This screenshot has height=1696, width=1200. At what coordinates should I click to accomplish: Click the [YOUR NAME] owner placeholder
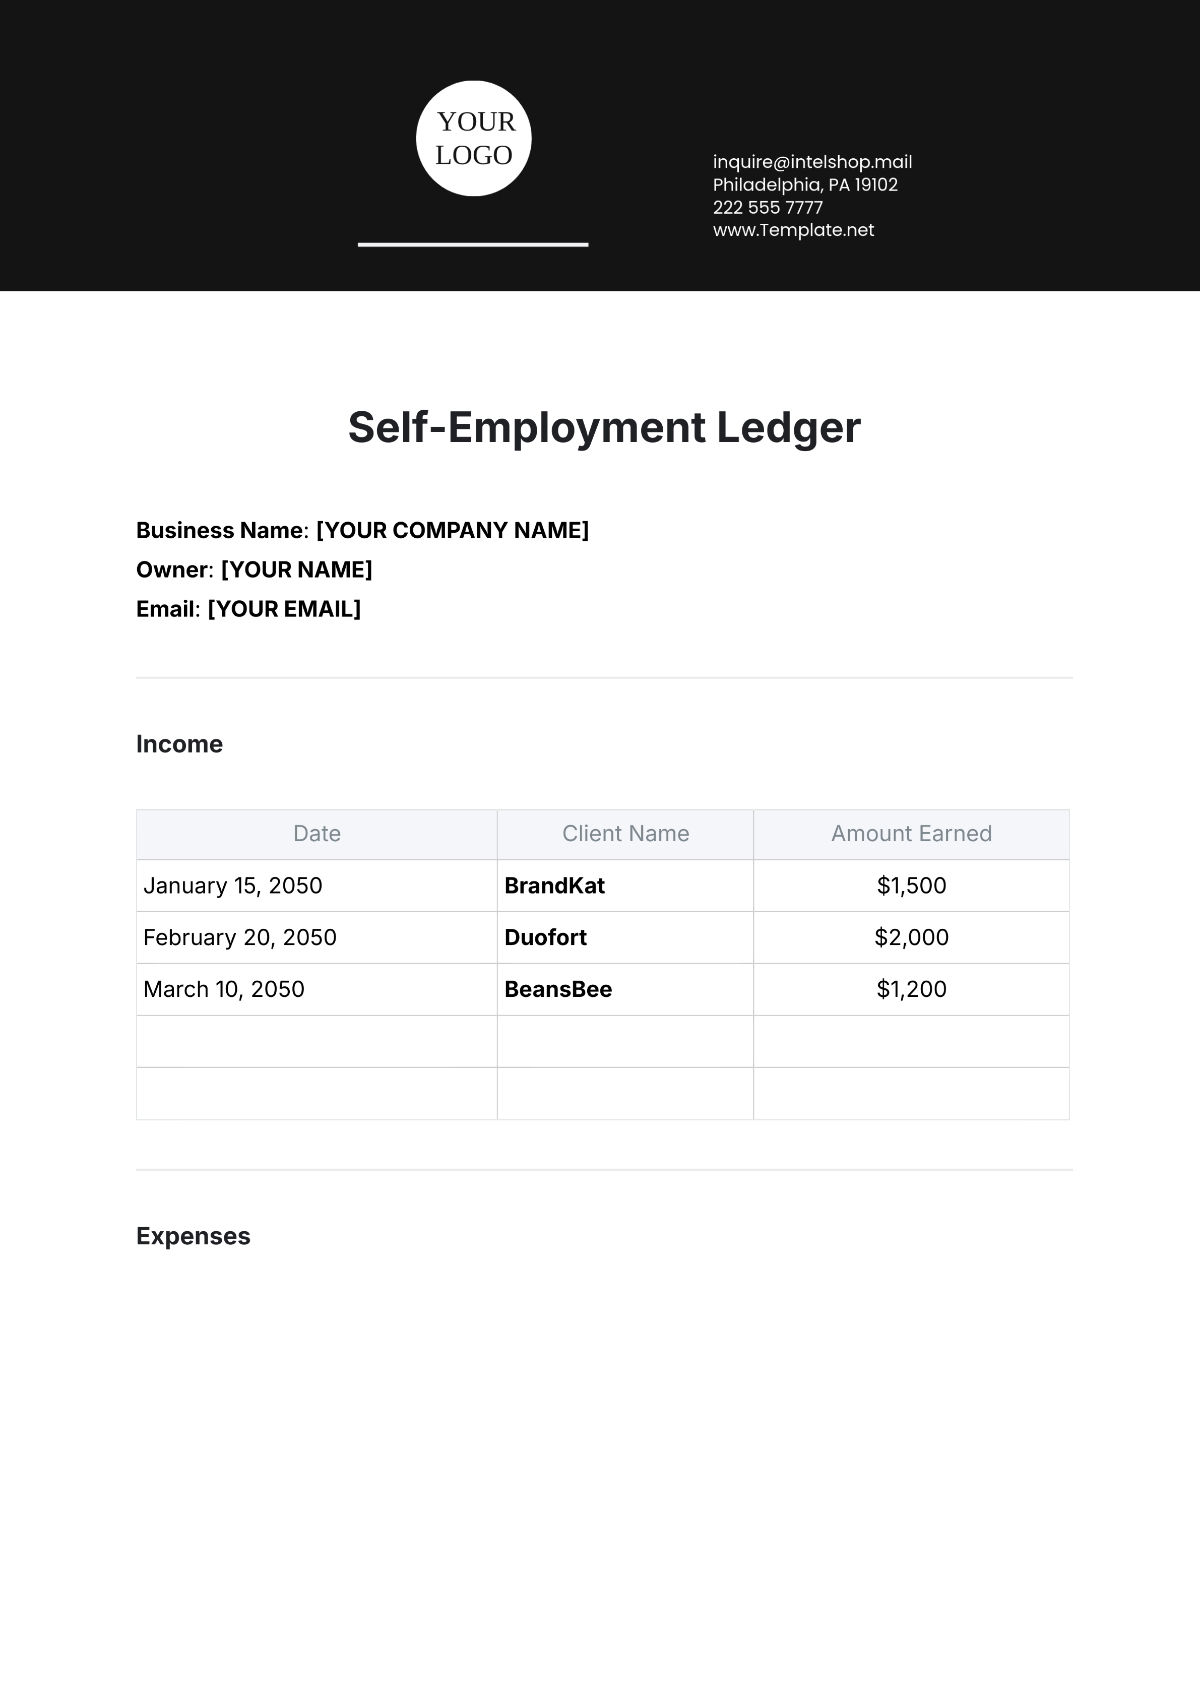[x=296, y=570]
